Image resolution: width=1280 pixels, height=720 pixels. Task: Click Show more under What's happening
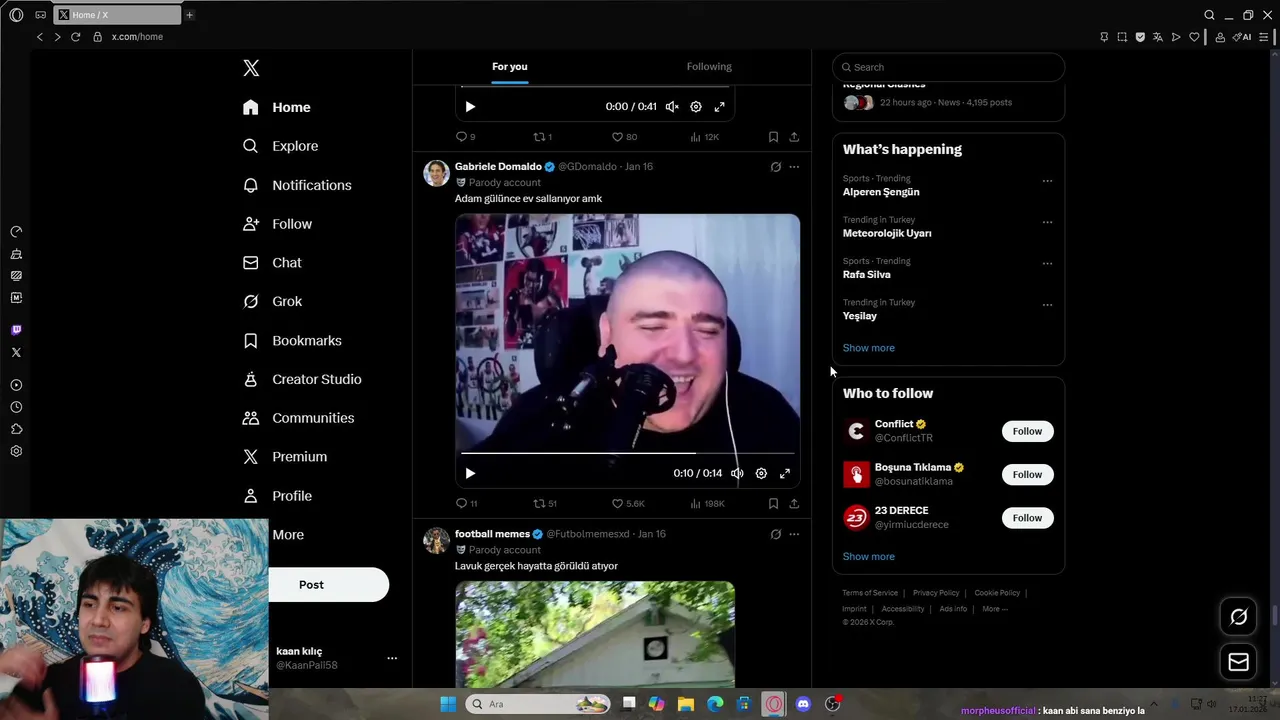868,348
